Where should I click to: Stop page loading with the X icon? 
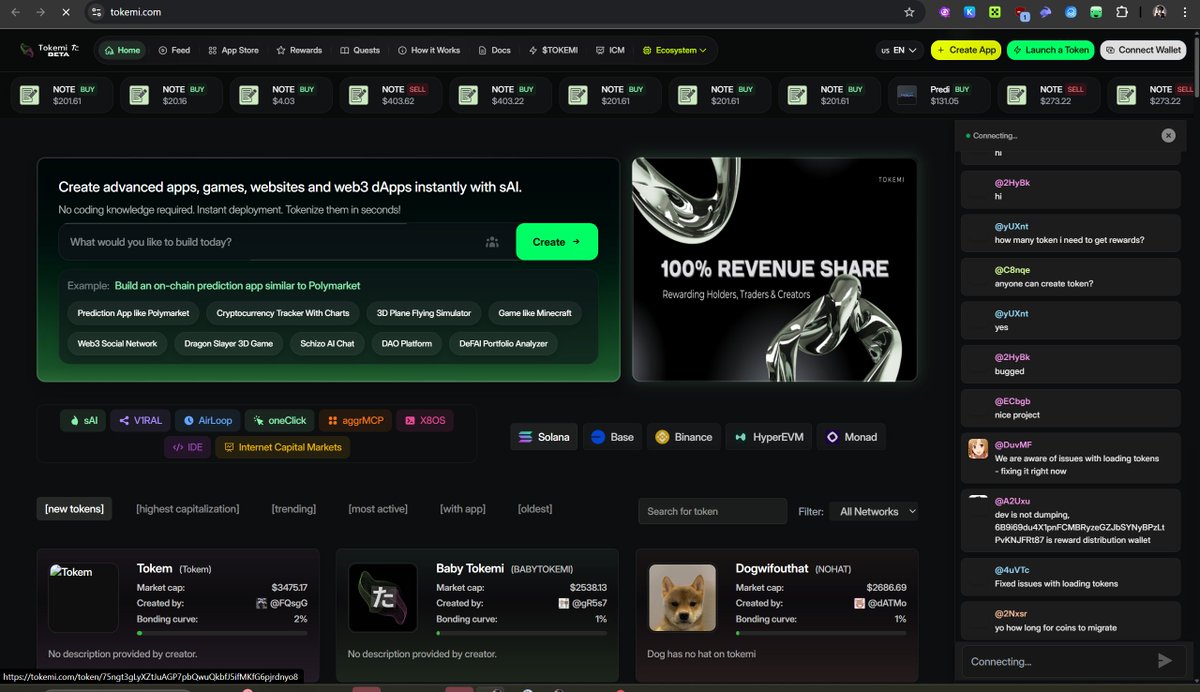[65, 12]
